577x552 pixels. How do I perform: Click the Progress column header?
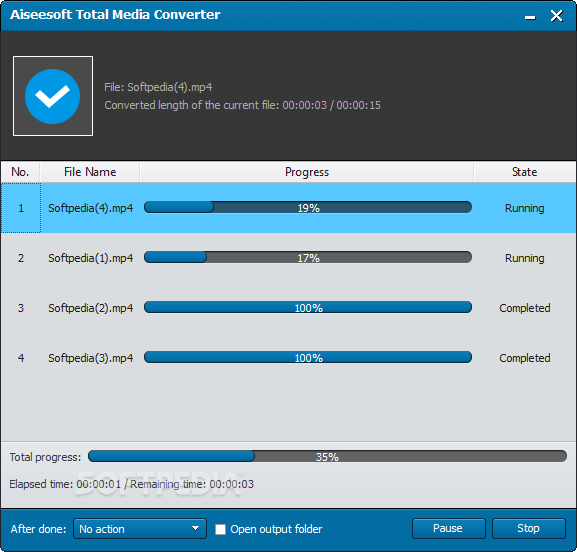click(307, 172)
